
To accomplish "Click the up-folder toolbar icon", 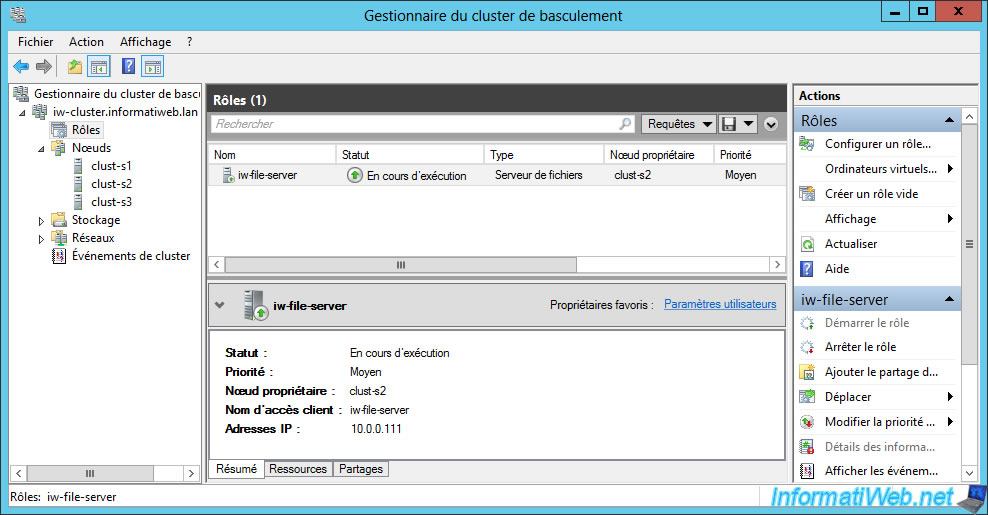I will tap(75, 67).
